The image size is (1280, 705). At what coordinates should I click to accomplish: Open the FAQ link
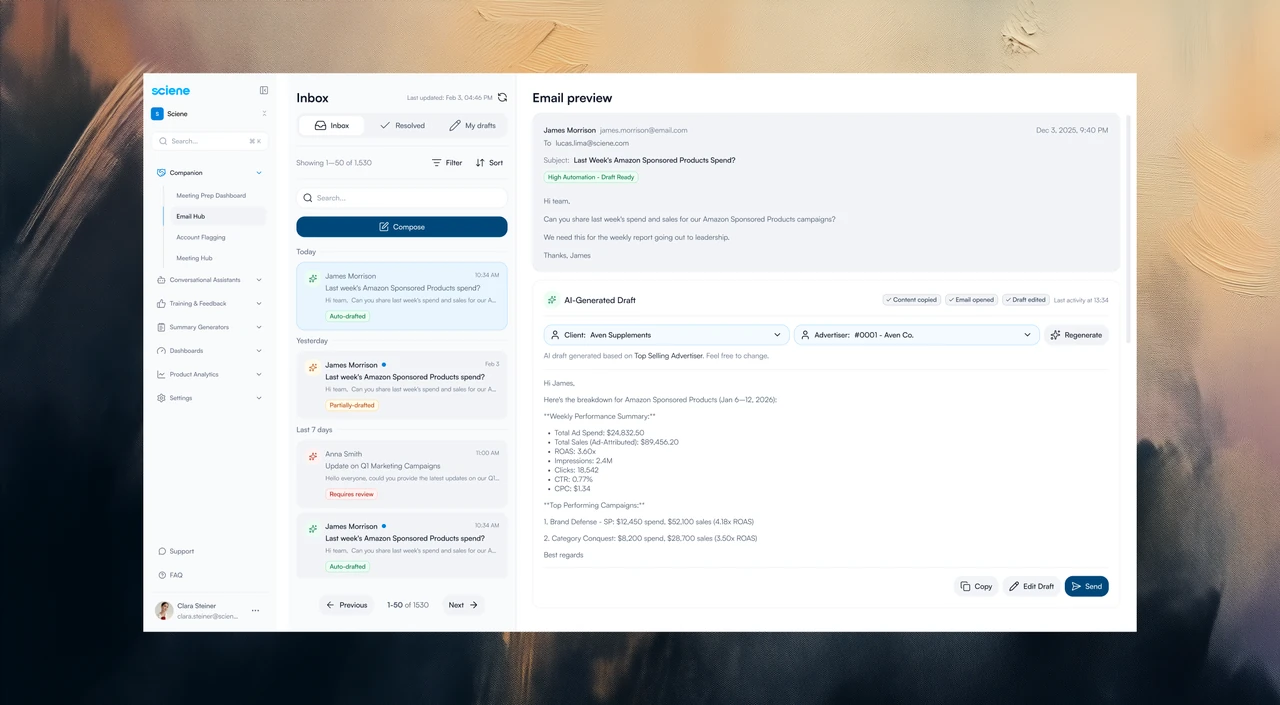click(170, 575)
